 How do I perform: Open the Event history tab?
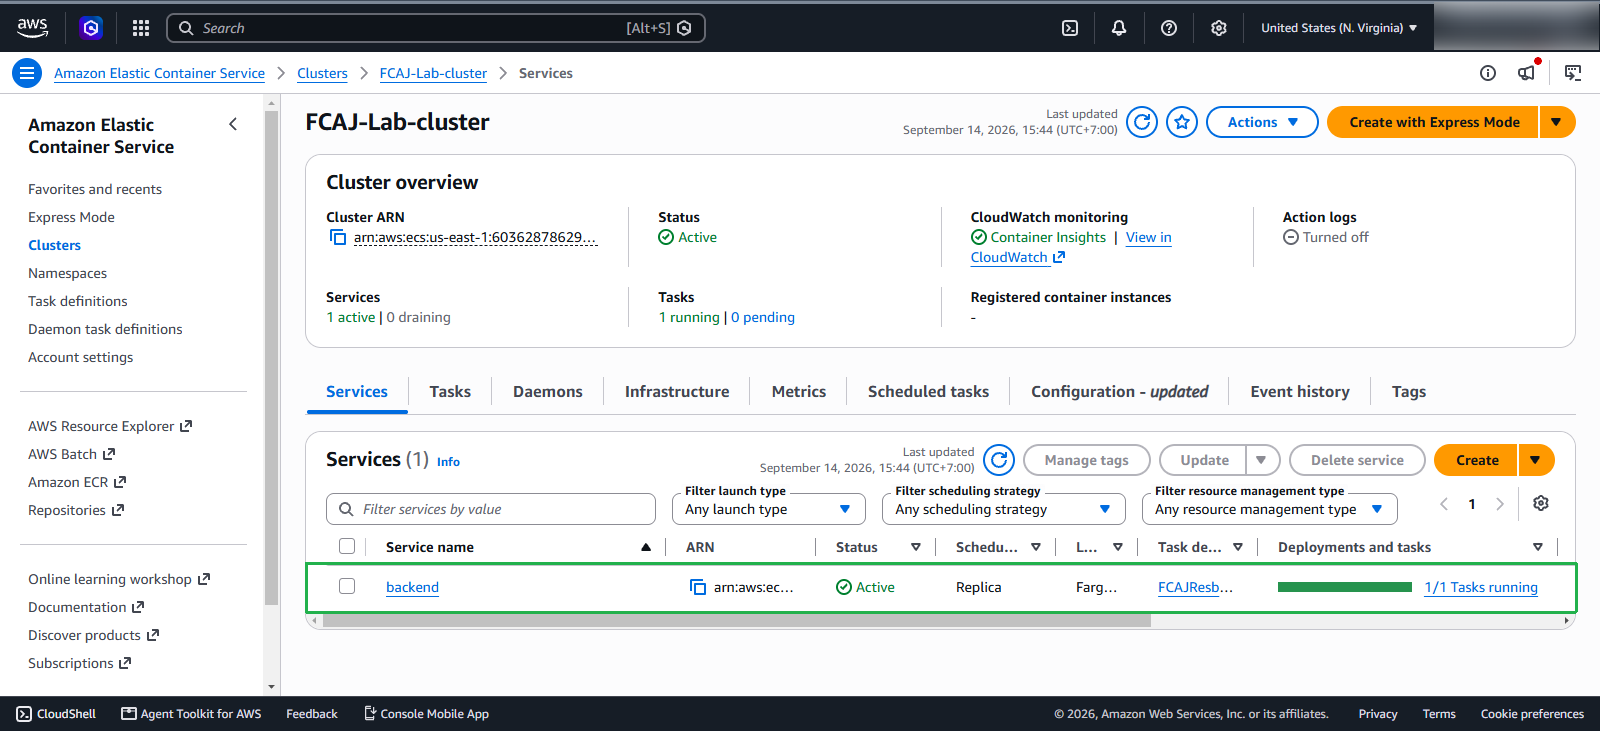point(1300,392)
